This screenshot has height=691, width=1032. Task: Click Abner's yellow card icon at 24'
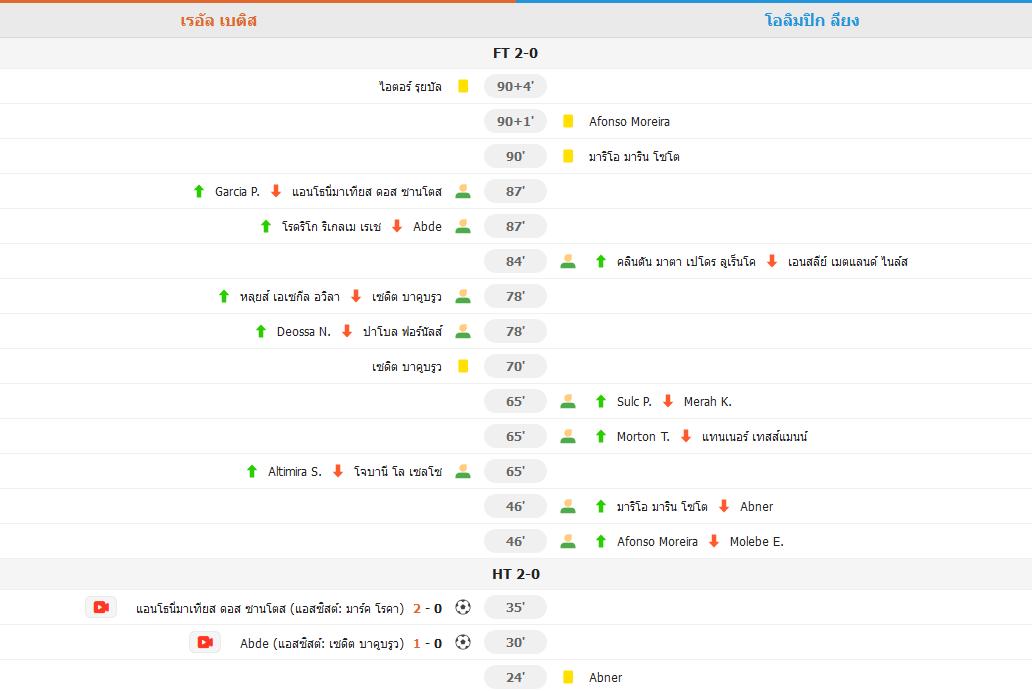click(568, 677)
